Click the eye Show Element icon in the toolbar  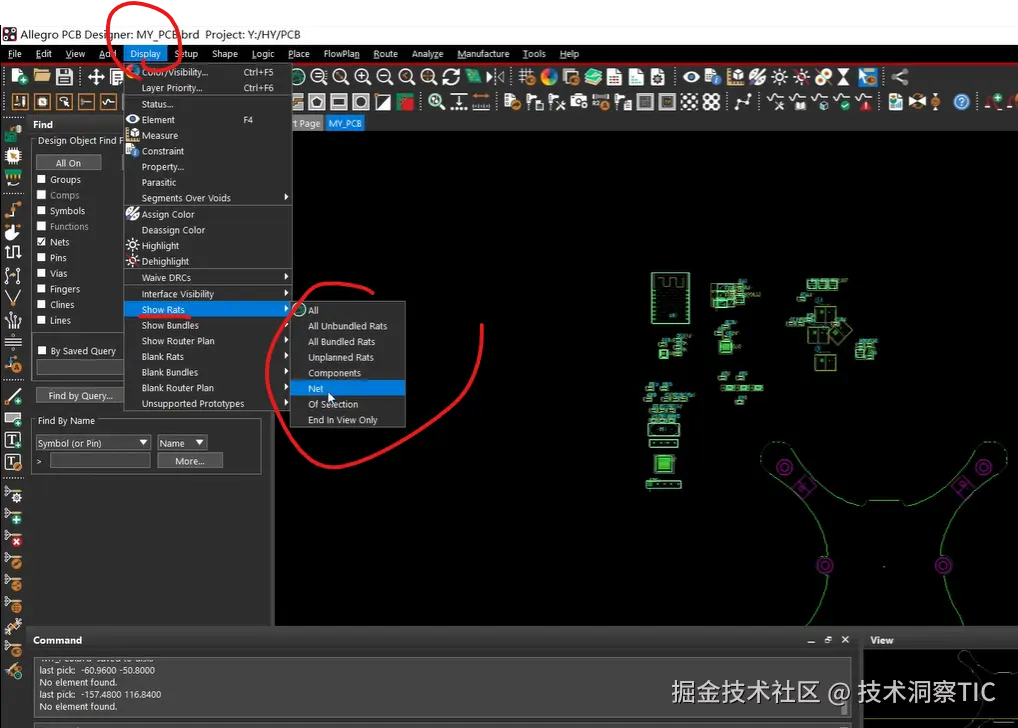coord(691,77)
